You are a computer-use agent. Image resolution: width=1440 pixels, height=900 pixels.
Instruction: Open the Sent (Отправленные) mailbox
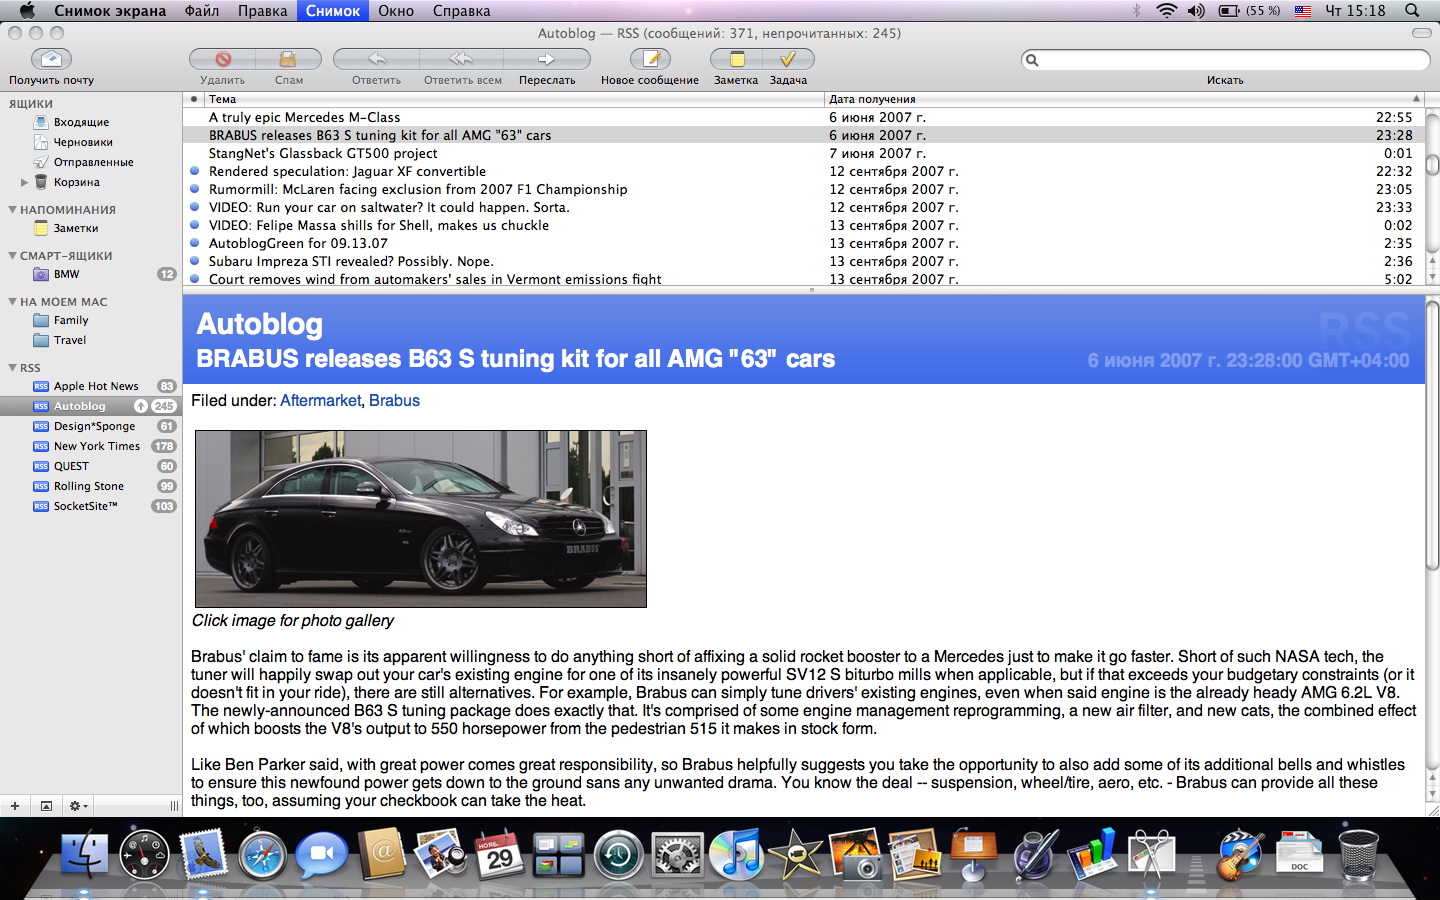tap(93, 162)
